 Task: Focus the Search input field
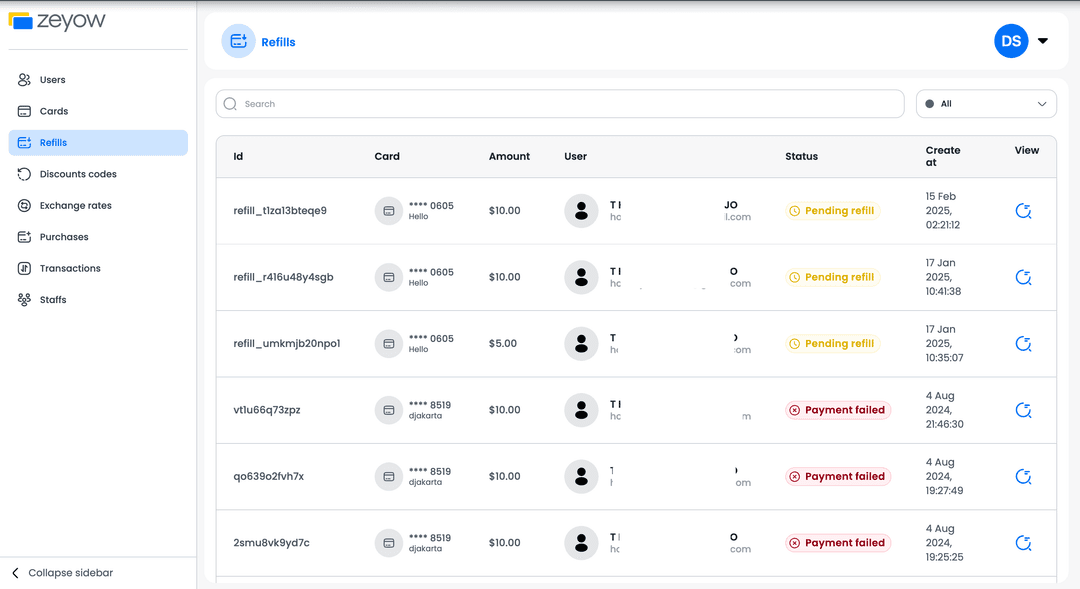(560, 104)
